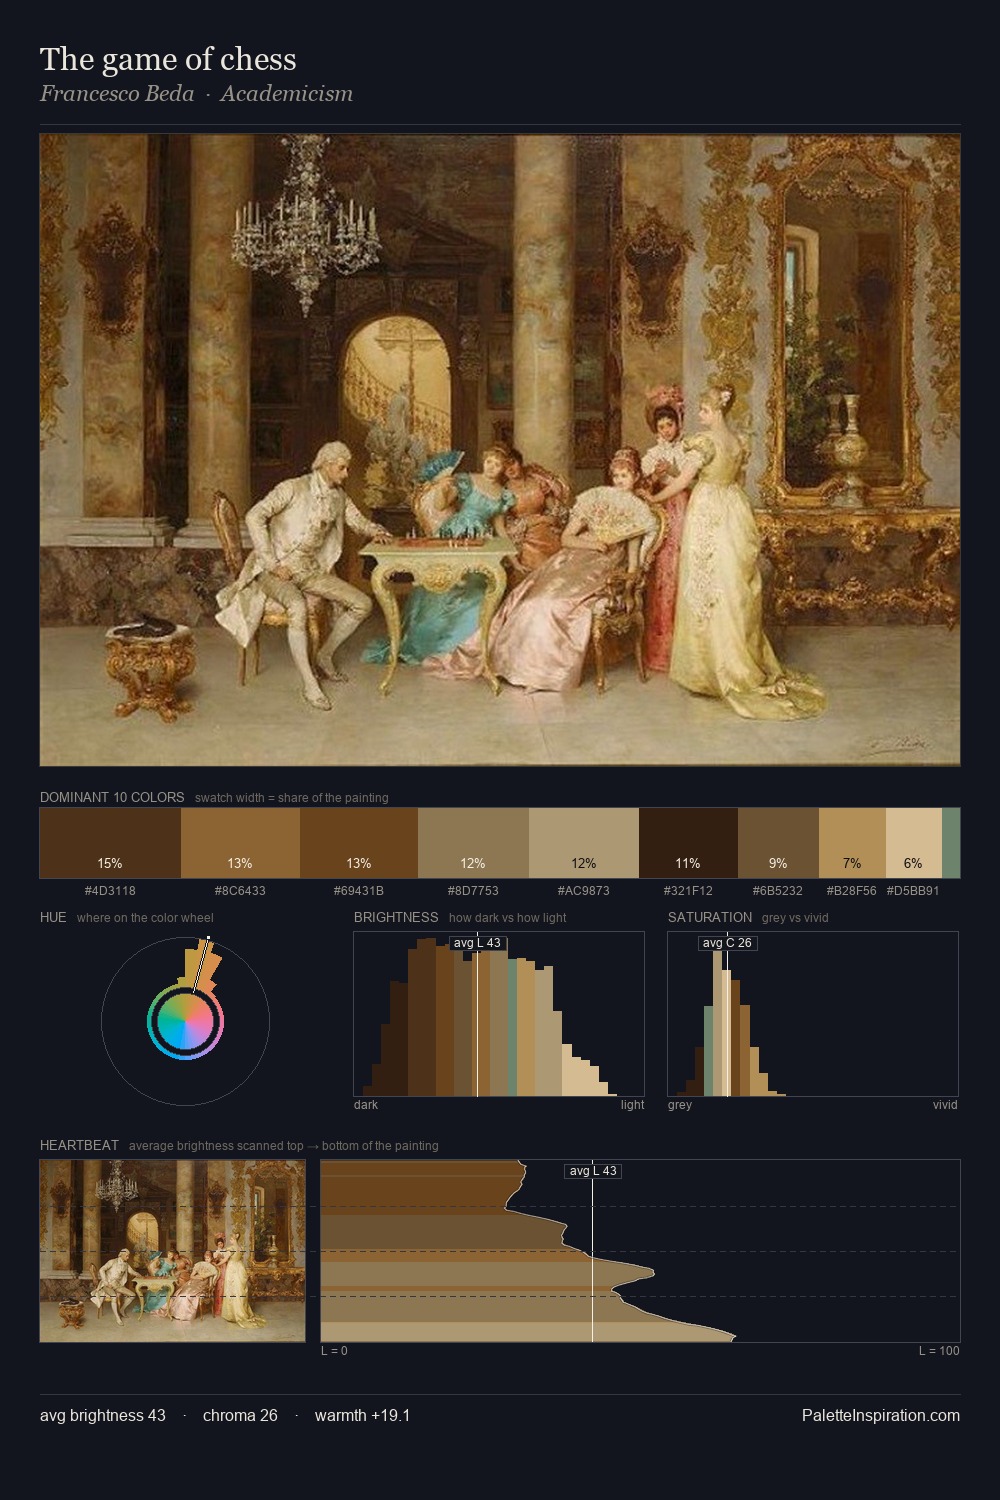Screen dimensions: 1000x1500
Task: Click the 15% dark brown #4D3118 swatch
Action: (x=110, y=842)
